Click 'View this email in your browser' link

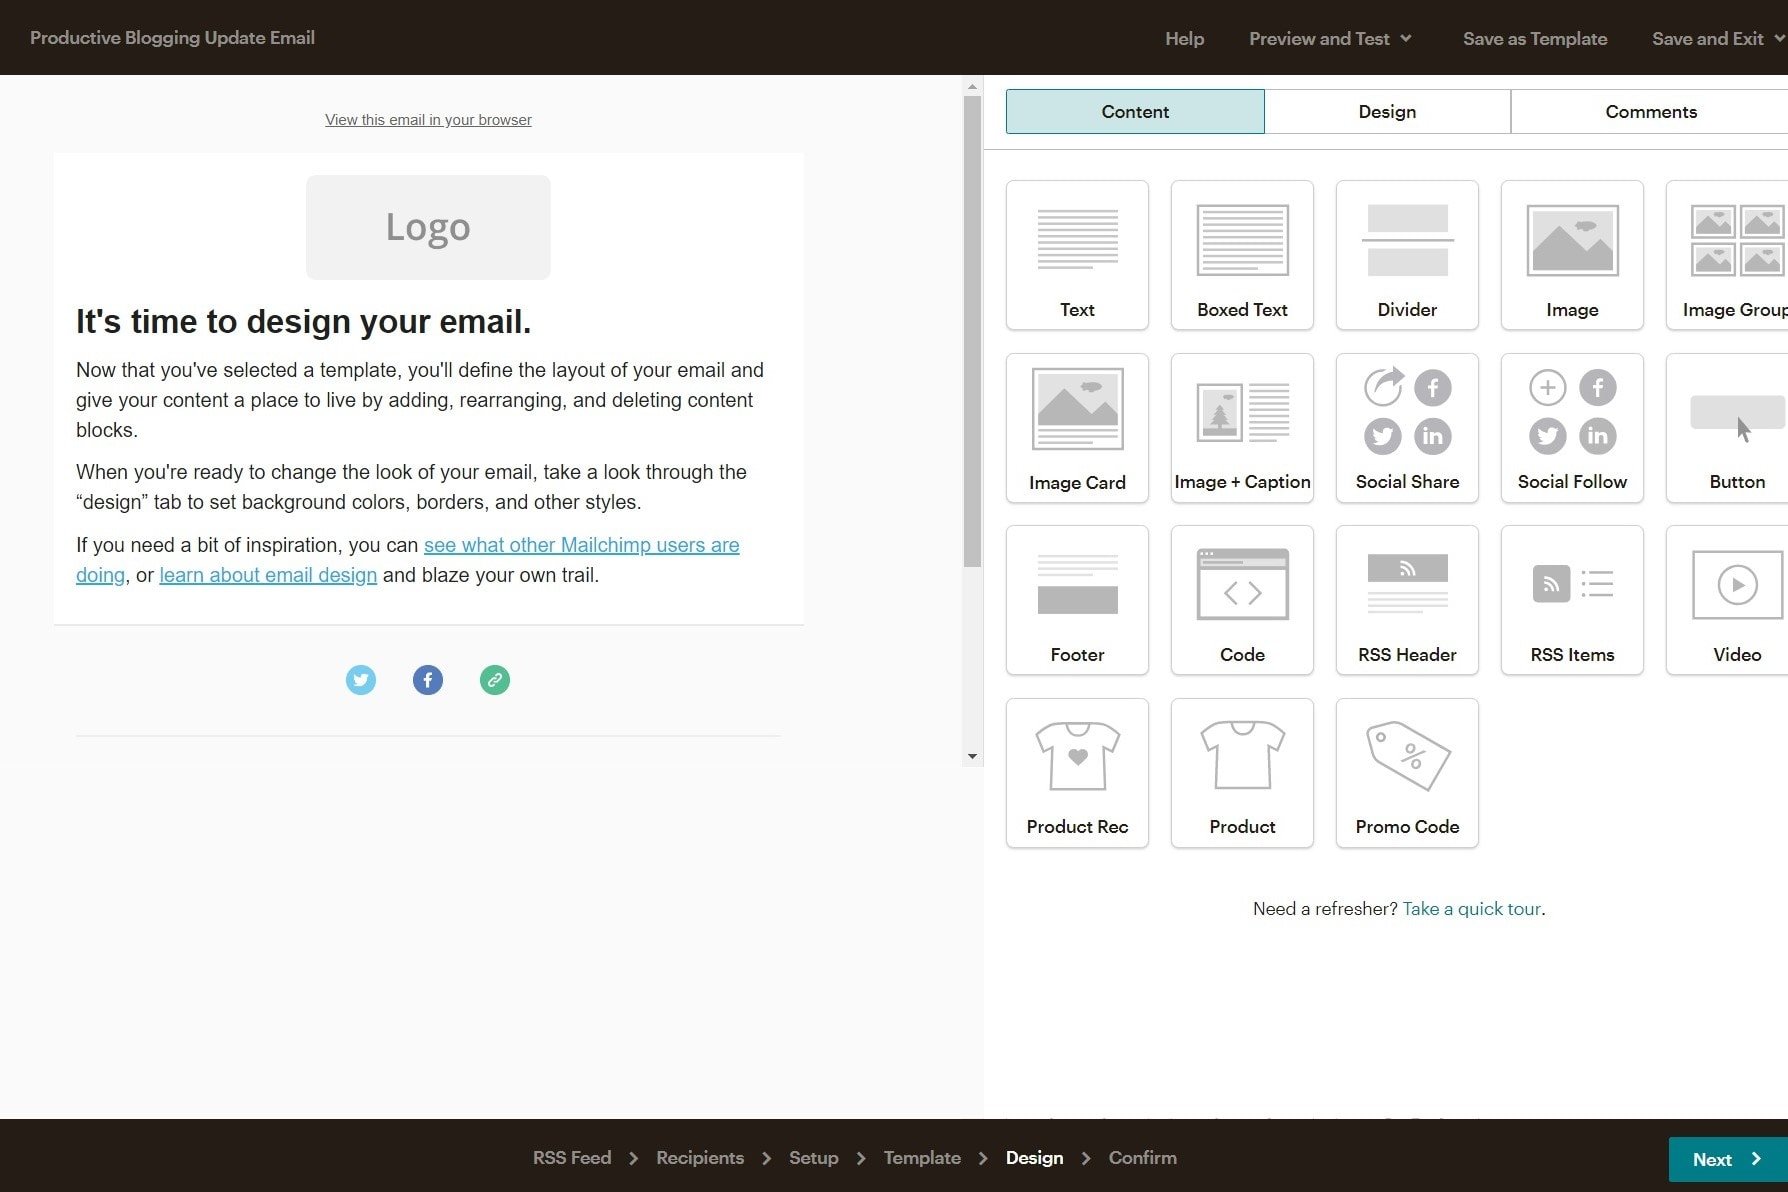pos(428,120)
